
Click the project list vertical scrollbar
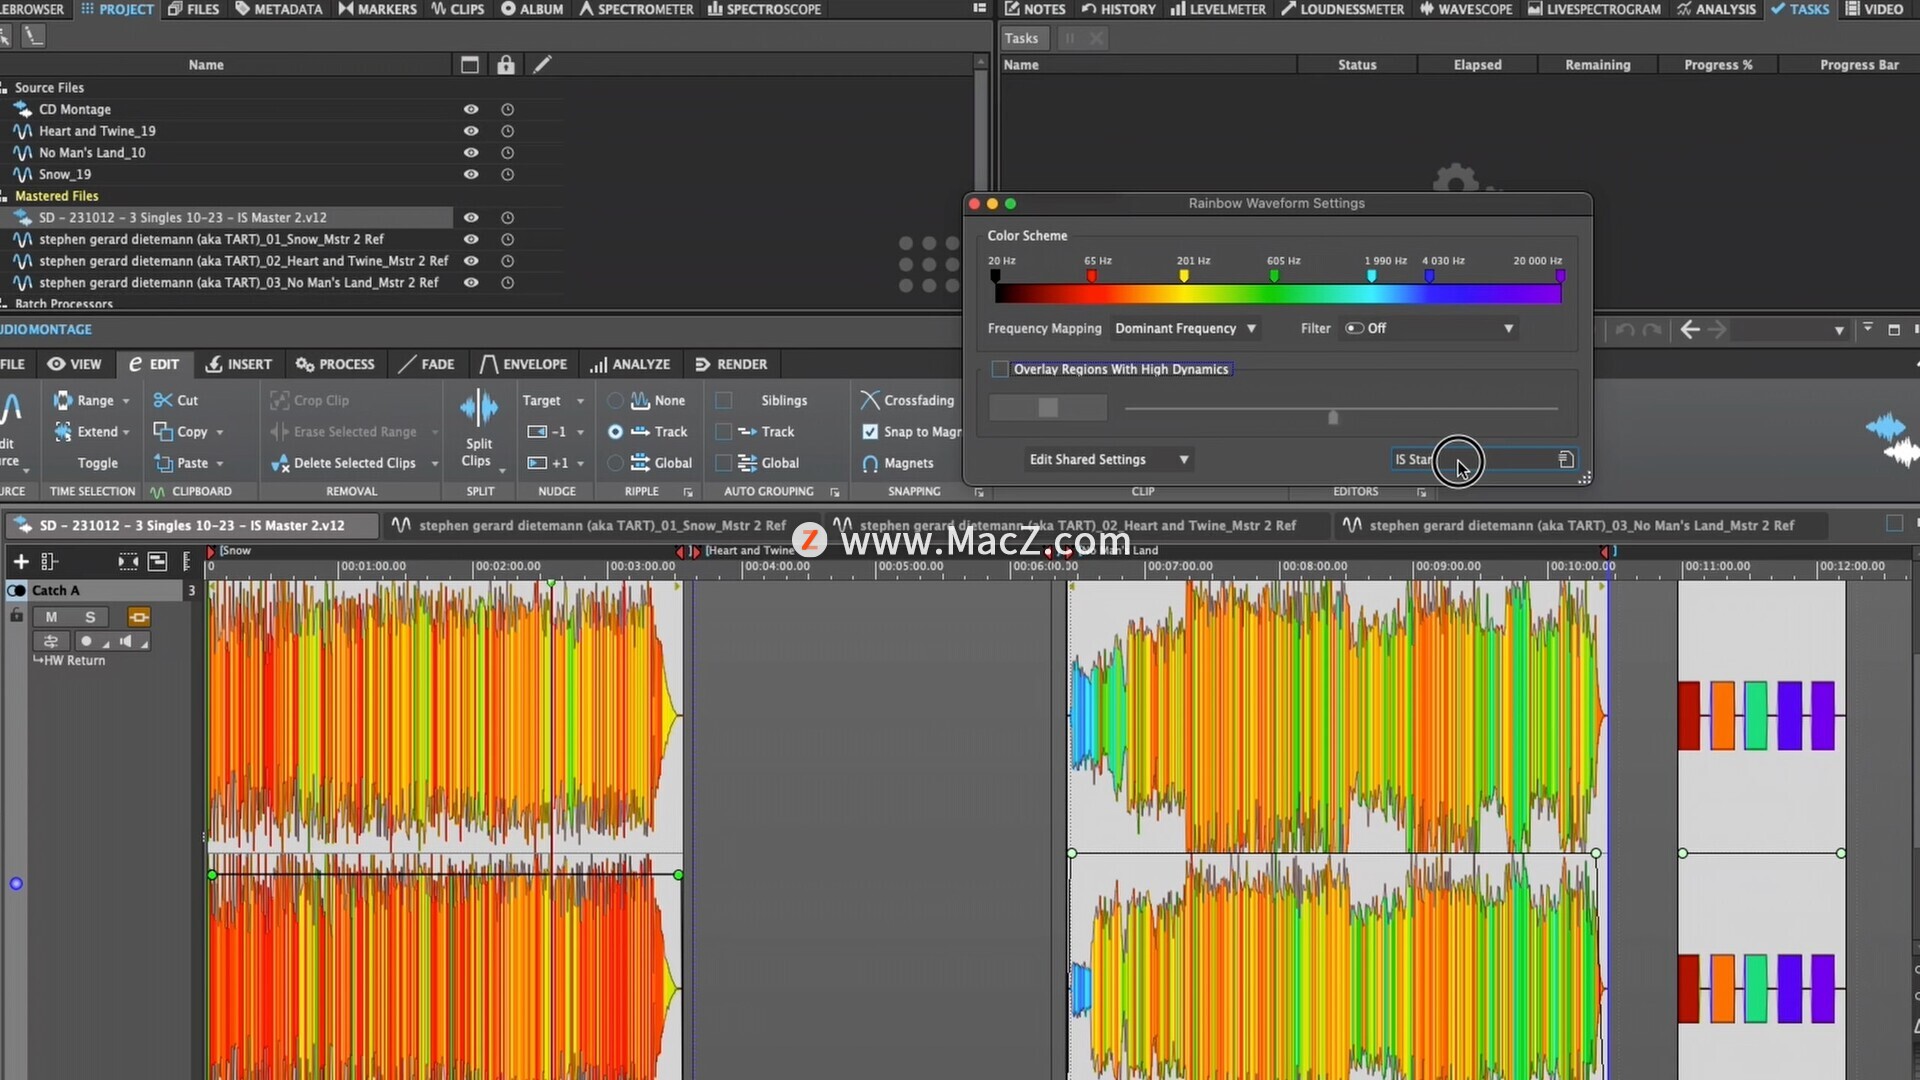981,130
